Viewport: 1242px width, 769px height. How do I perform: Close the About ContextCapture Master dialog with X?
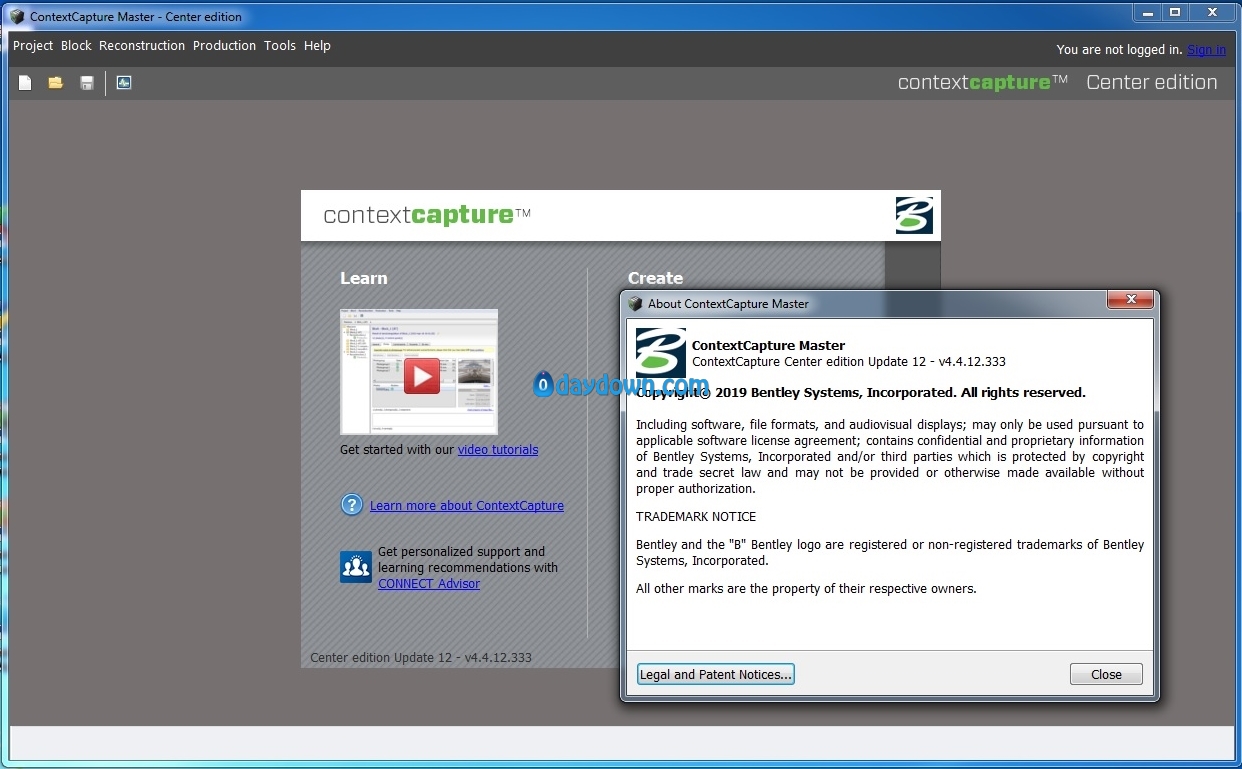(1131, 300)
